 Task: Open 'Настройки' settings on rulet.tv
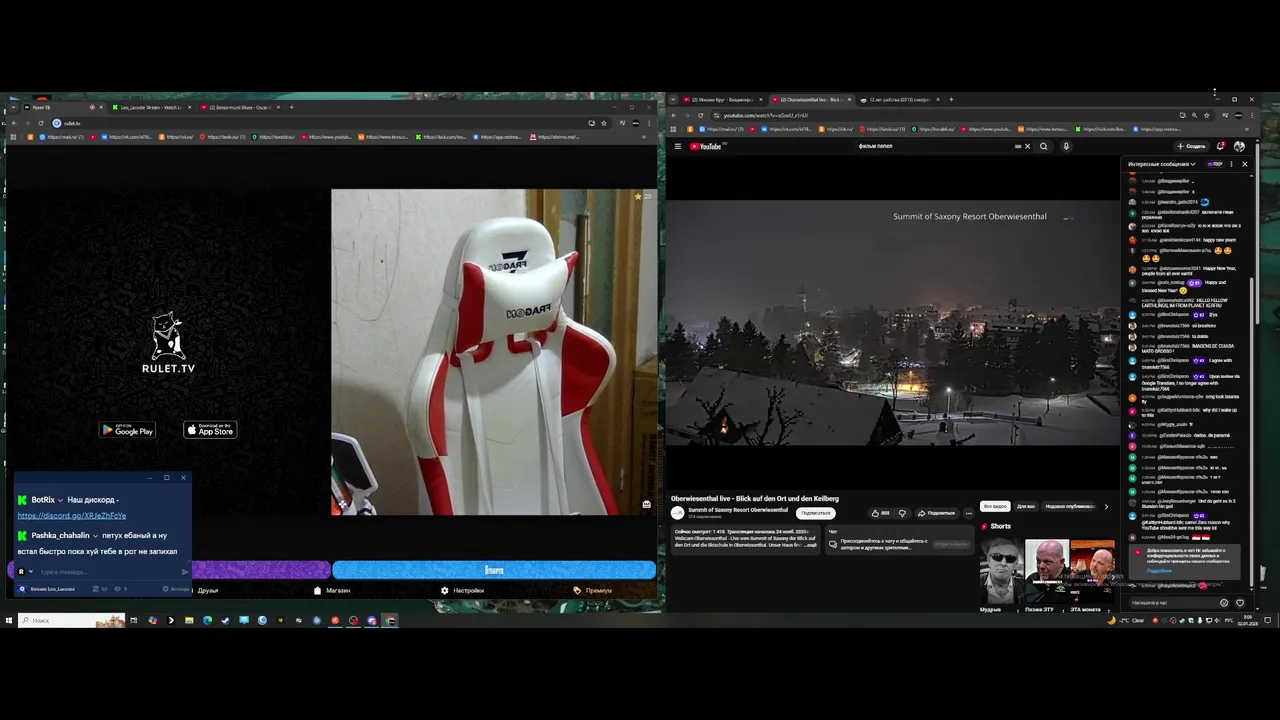463,590
